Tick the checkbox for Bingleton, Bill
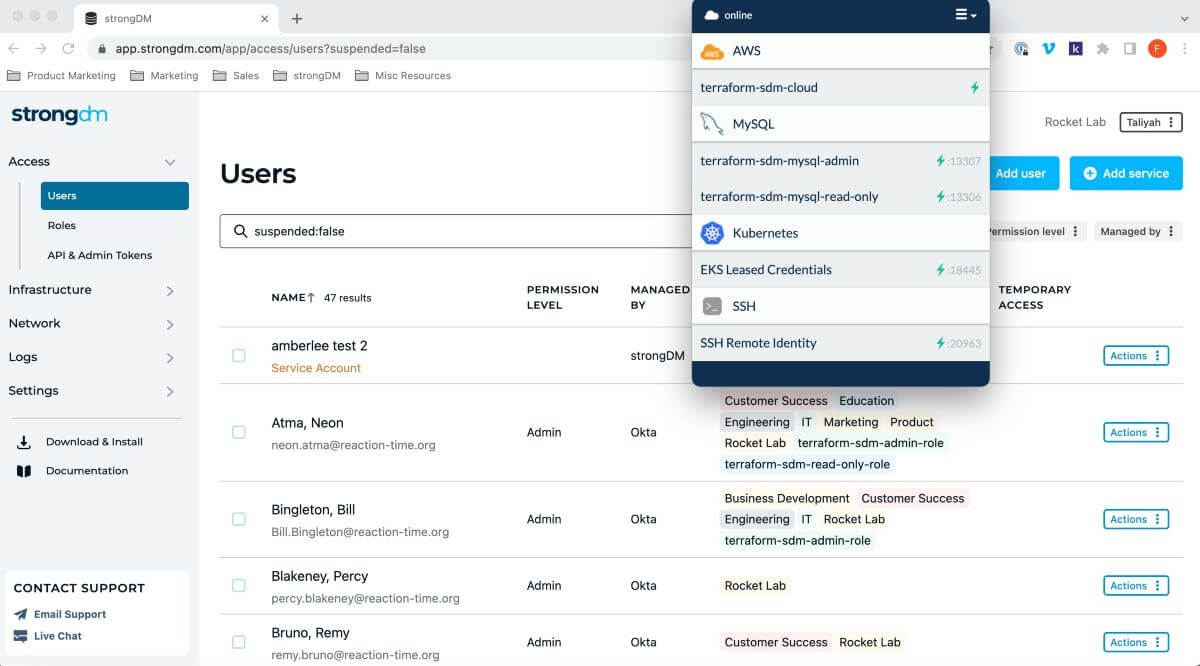 [x=239, y=519]
